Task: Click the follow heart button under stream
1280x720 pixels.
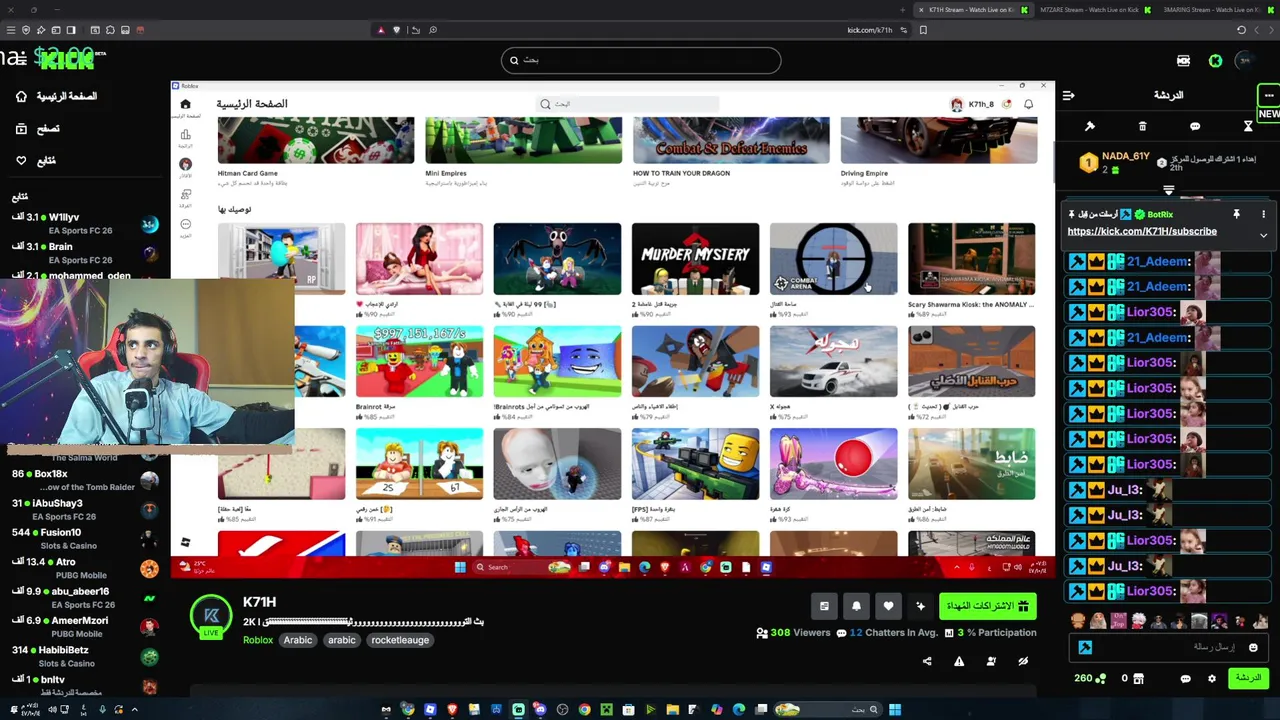Action: (x=888, y=606)
